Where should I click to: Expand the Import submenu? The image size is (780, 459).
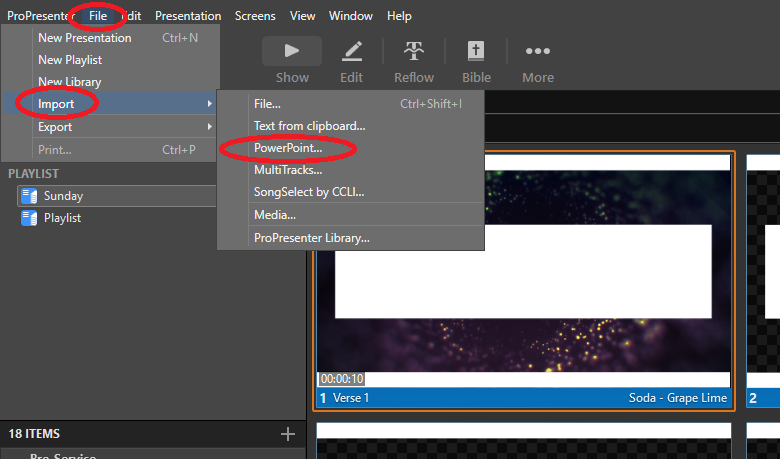point(109,103)
